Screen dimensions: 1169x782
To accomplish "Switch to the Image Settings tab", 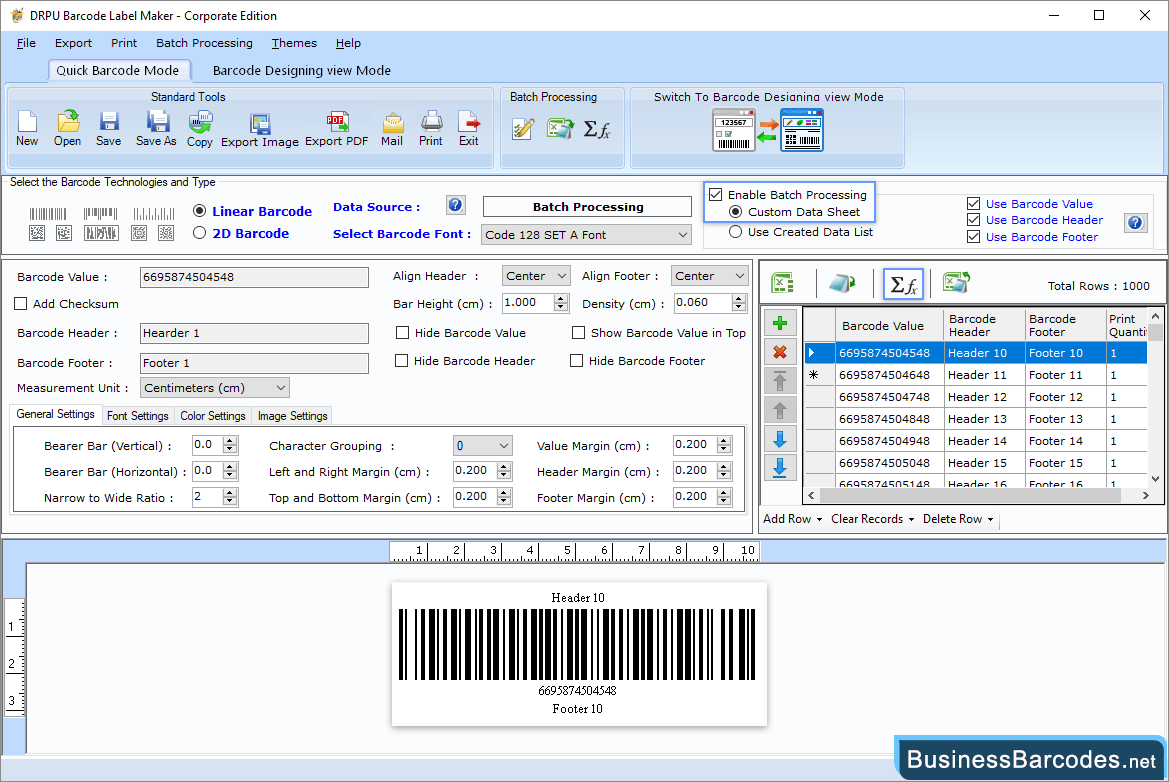I will [292, 416].
